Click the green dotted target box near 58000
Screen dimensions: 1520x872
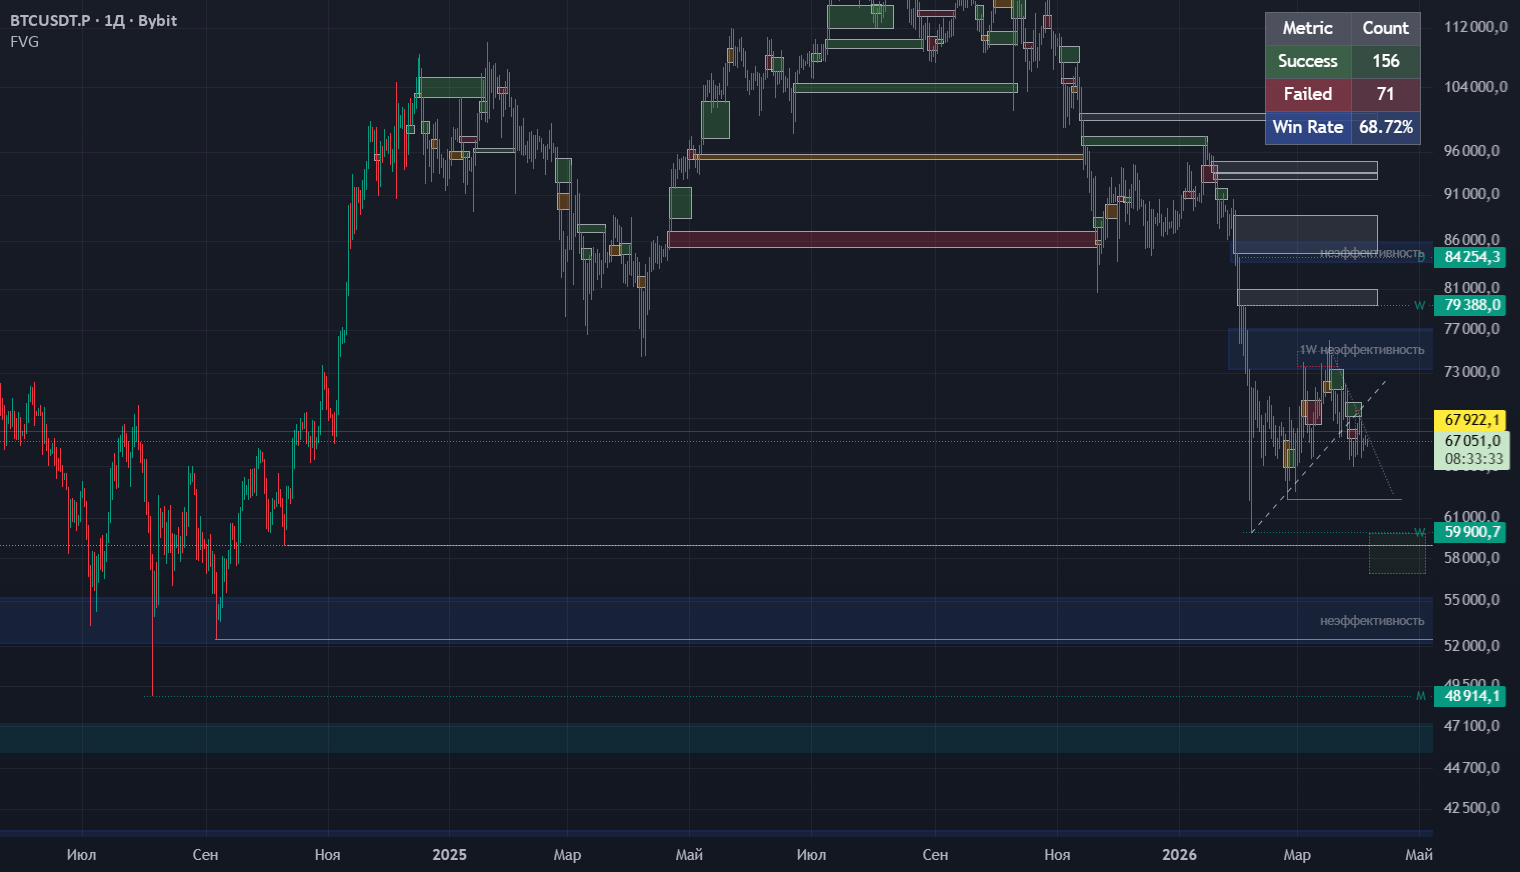[1397, 553]
